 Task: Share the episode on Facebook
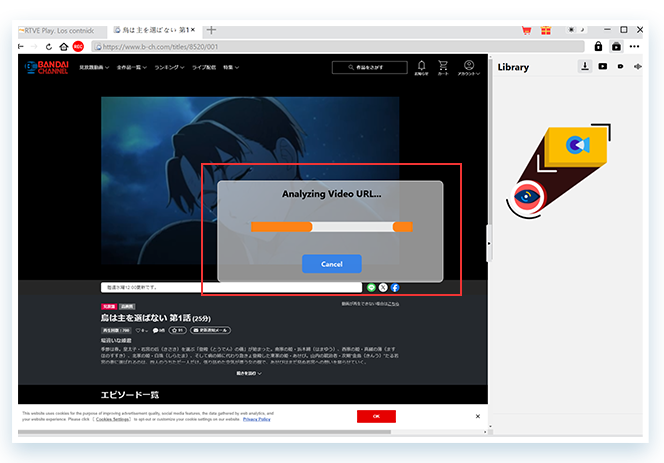click(395, 288)
